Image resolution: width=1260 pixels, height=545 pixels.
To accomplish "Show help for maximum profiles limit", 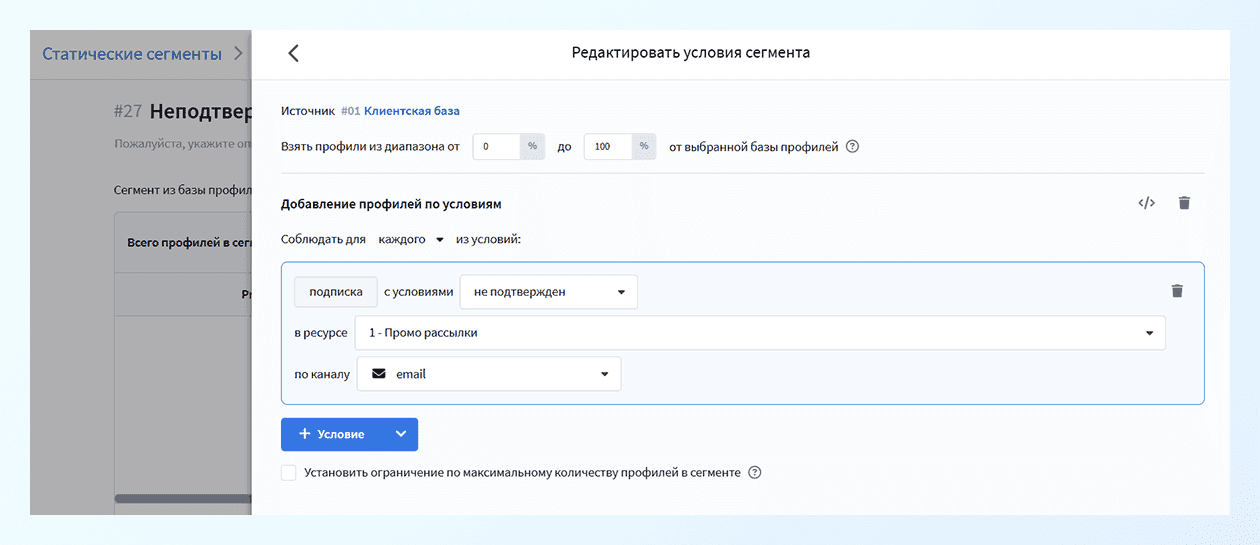I will [x=755, y=473].
